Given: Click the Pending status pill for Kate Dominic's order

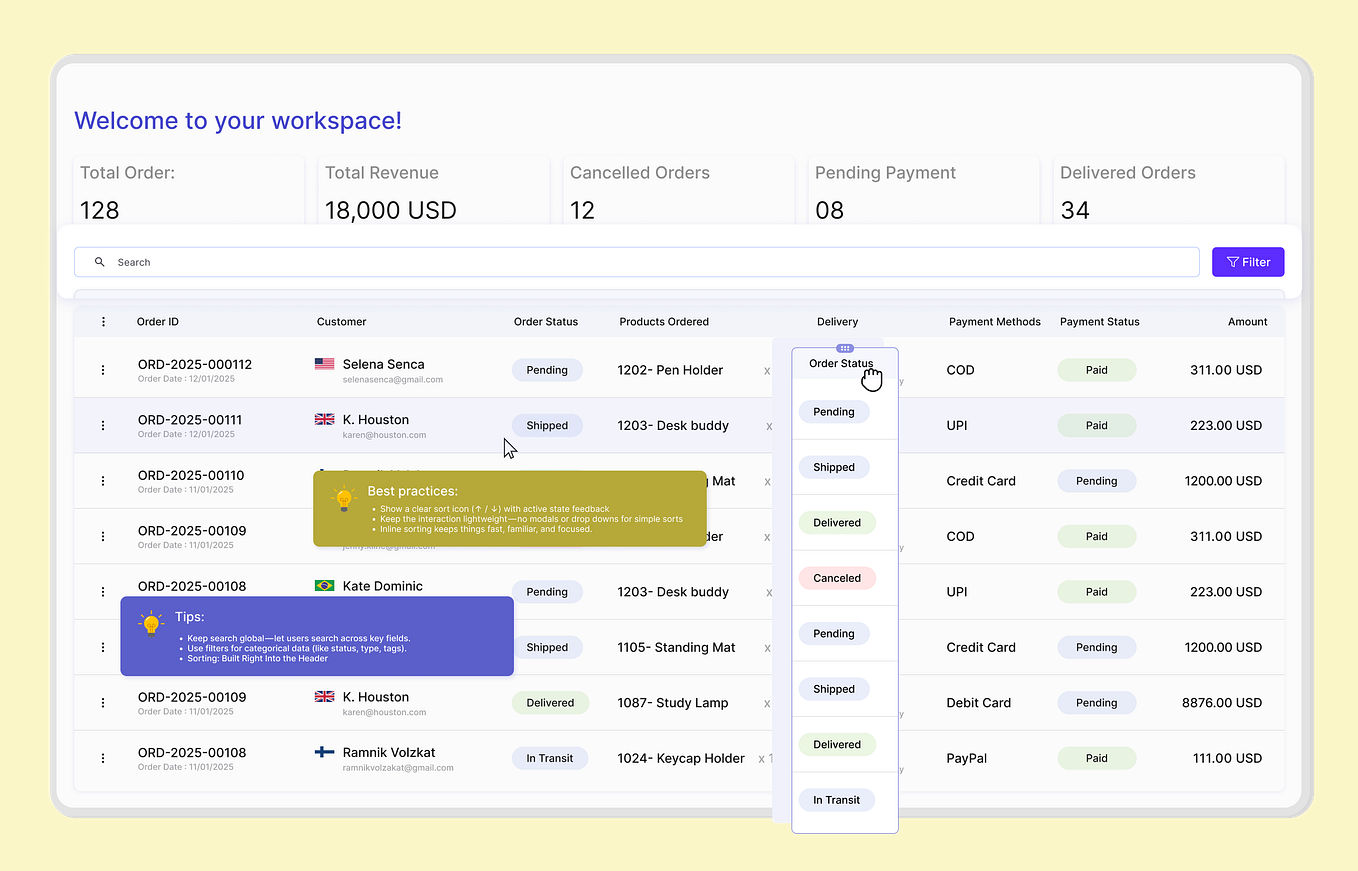Looking at the screenshot, I should 547,591.
